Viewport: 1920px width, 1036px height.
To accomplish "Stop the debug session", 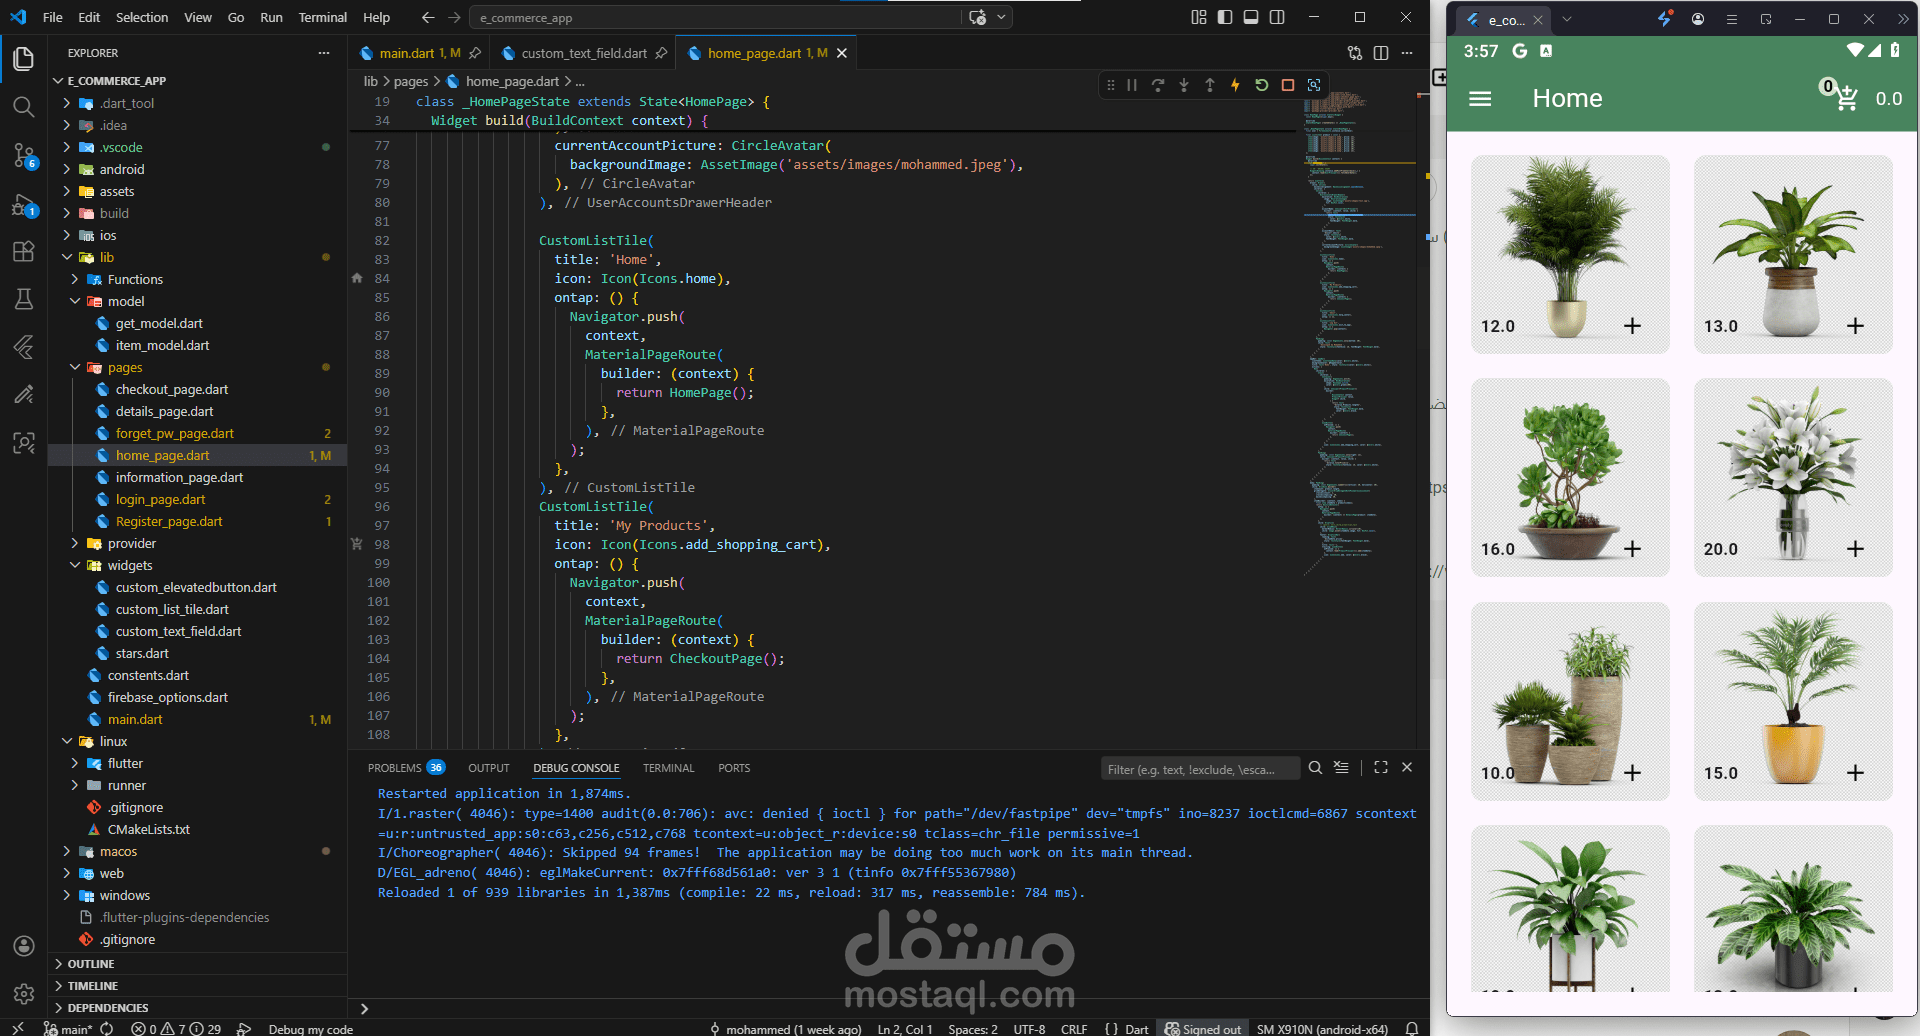I will click(x=1288, y=85).
